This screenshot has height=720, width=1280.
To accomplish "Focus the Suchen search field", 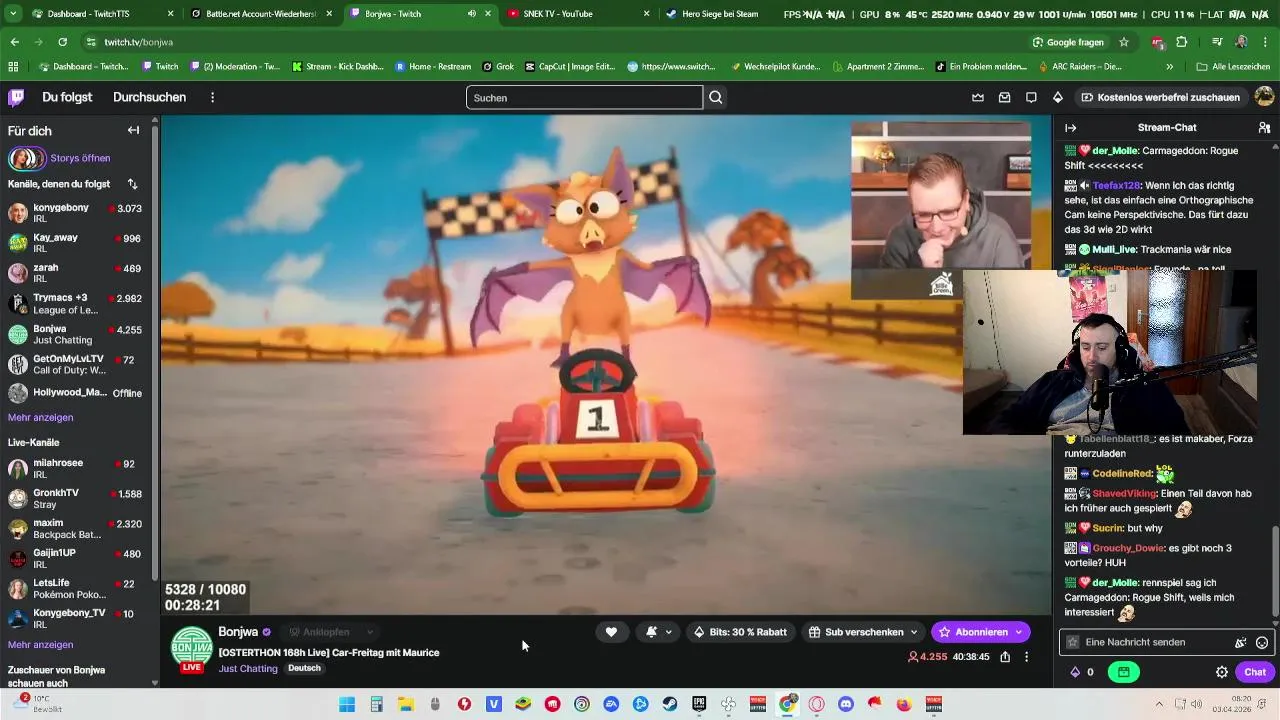I will [584, 97].
